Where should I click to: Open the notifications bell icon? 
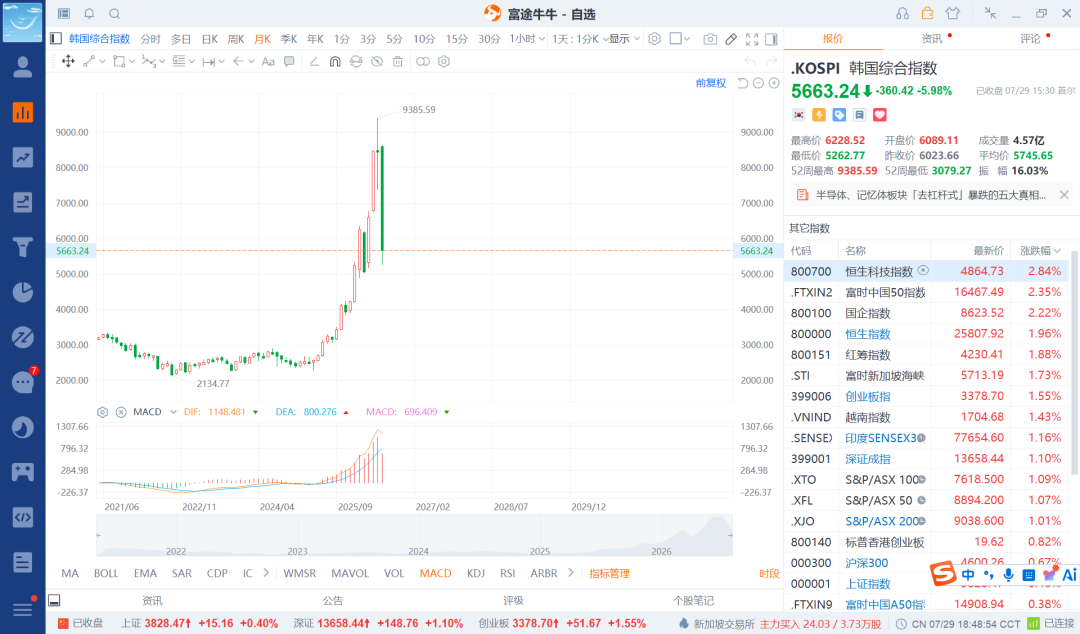(x=90, y=14)
